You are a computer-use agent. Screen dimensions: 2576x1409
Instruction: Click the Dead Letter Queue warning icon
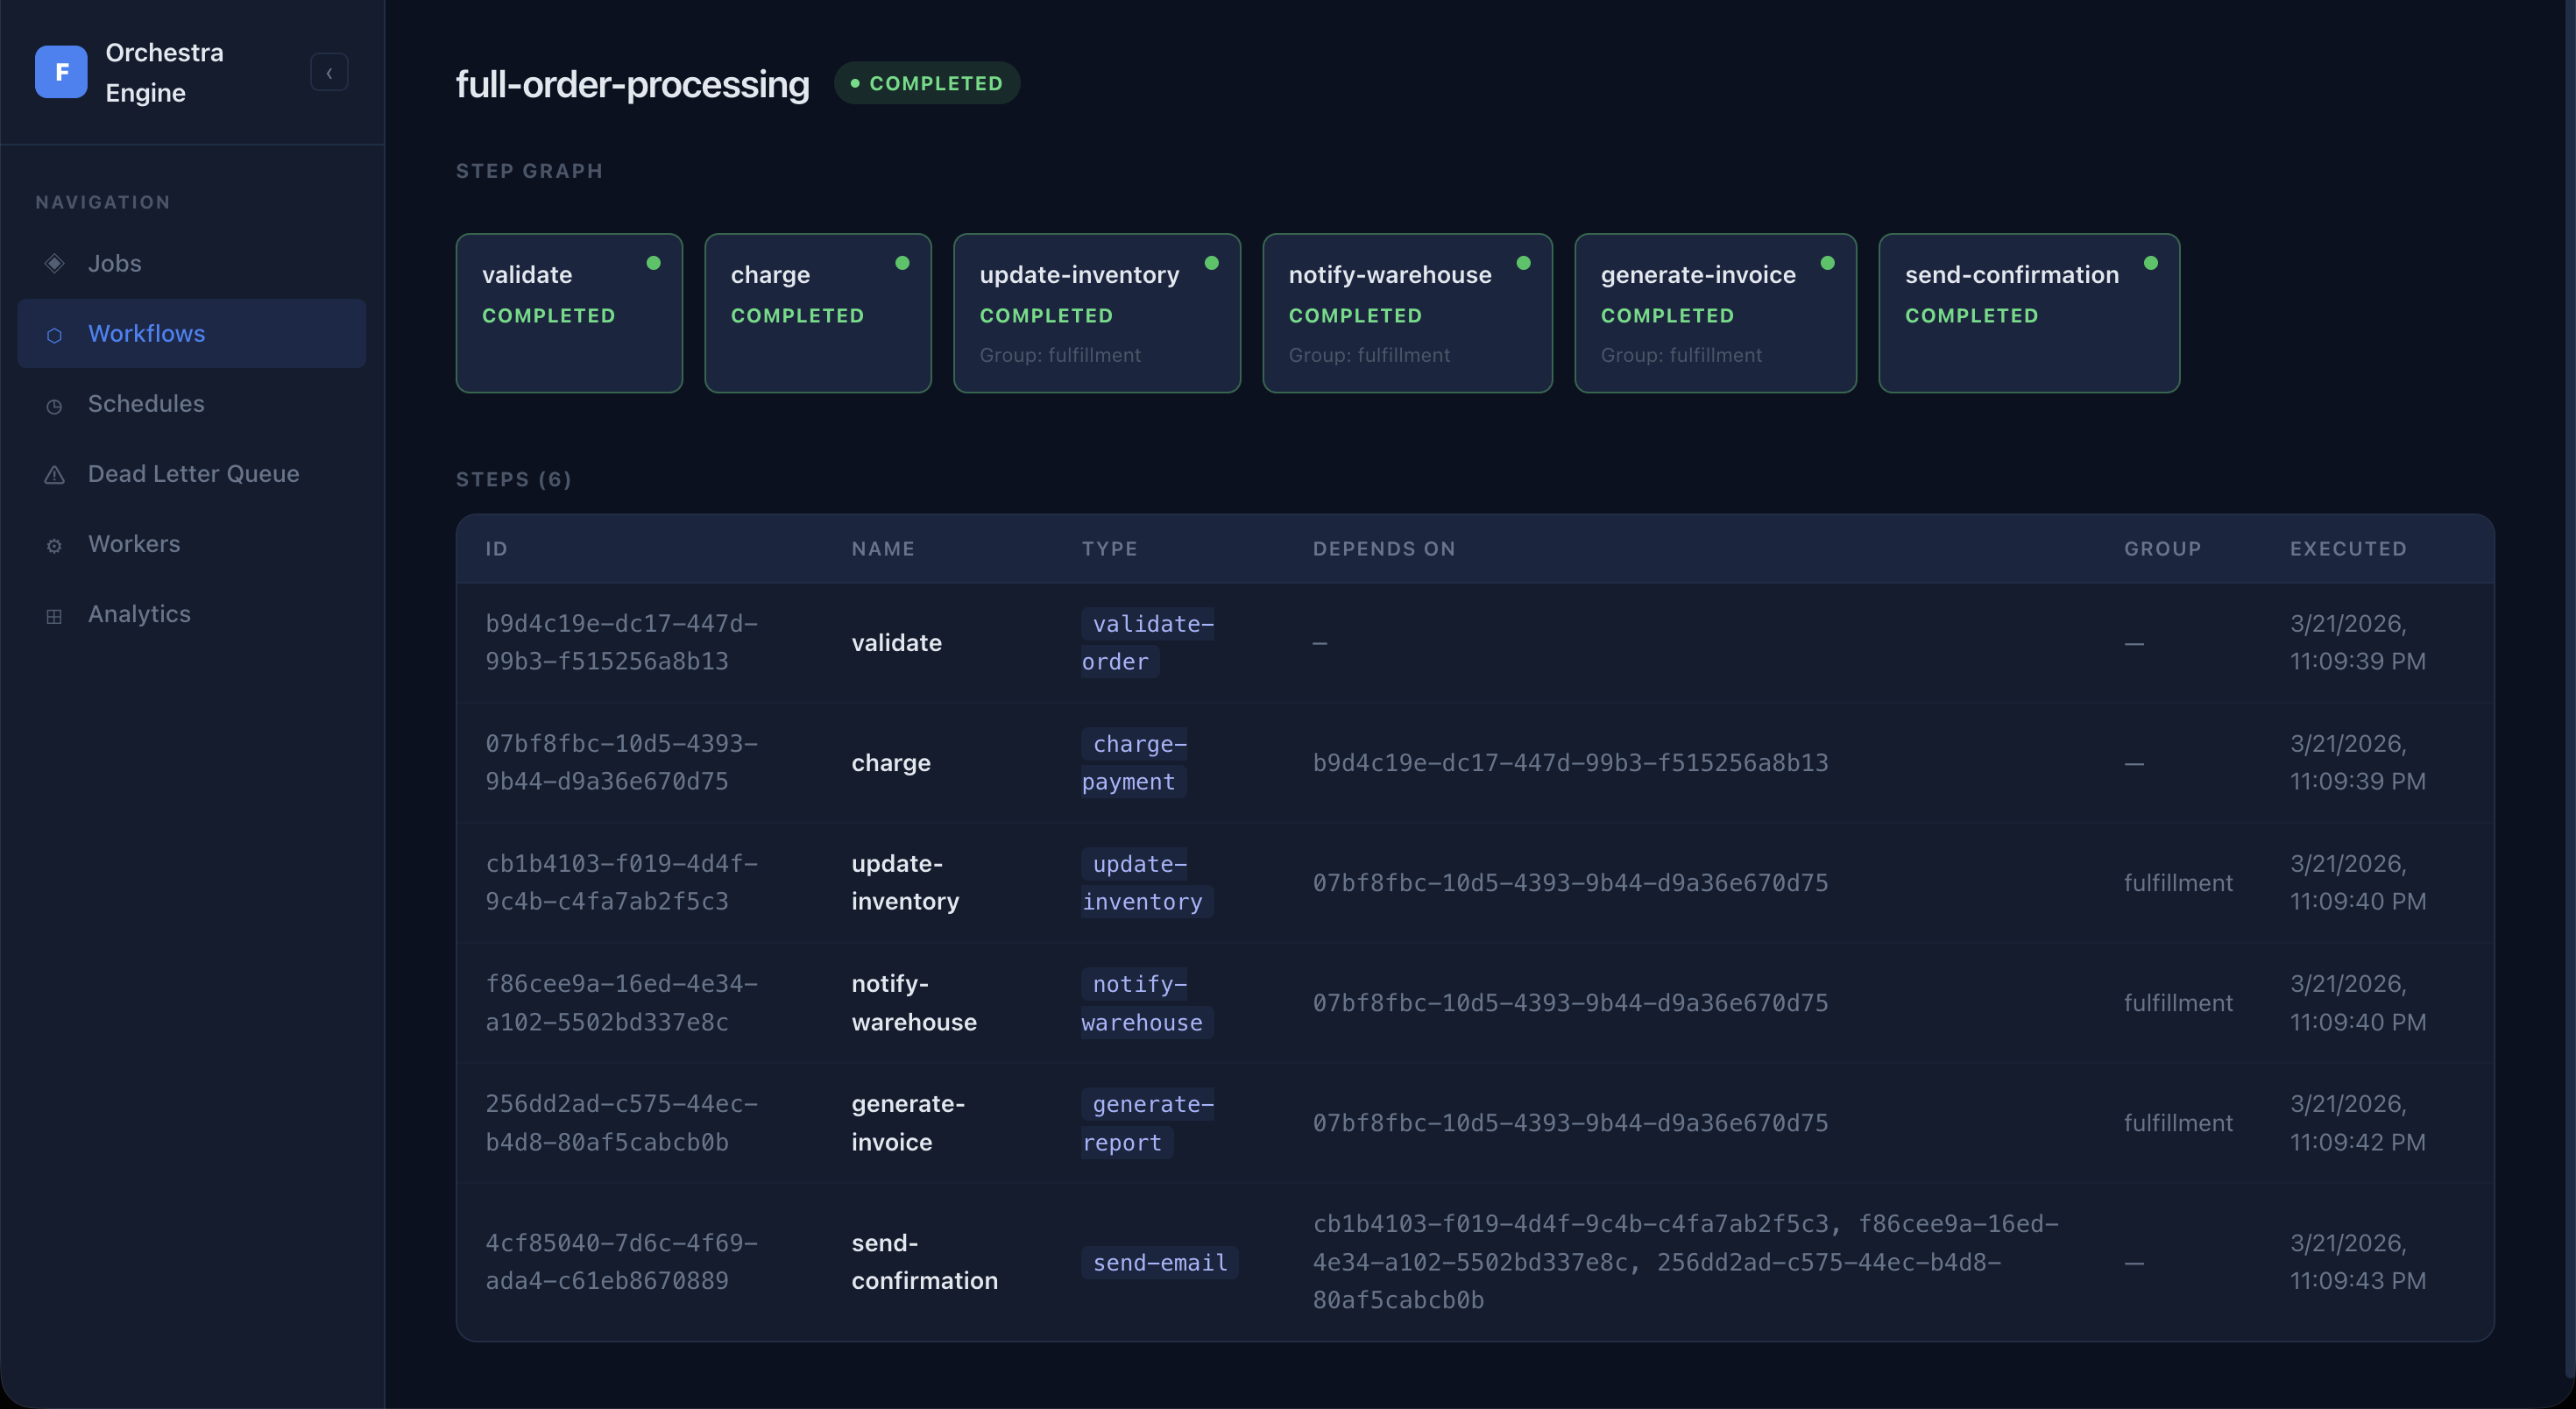pyautogui.click(x=54, y=475)
